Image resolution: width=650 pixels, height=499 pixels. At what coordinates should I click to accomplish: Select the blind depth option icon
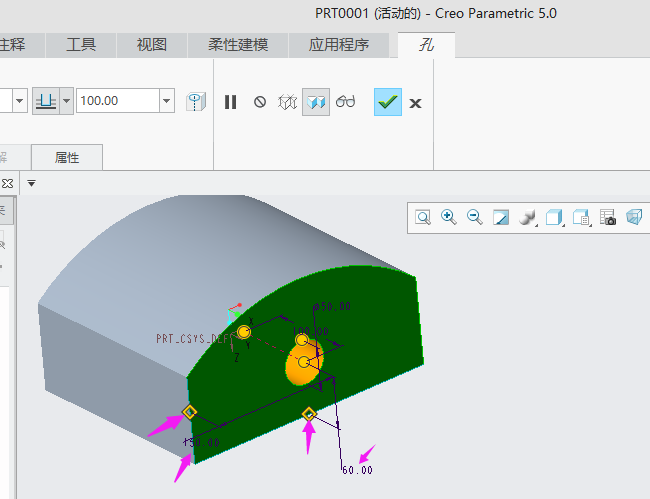46,101
